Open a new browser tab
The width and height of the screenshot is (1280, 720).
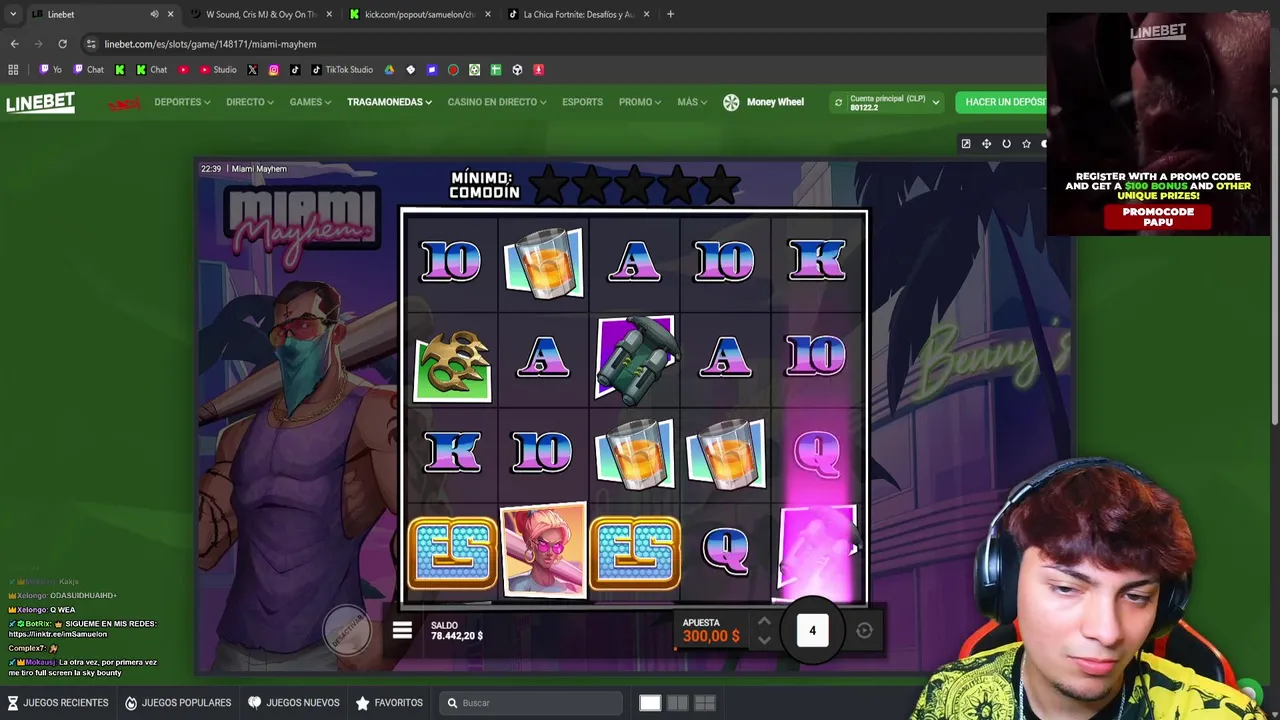click(670, 14)
